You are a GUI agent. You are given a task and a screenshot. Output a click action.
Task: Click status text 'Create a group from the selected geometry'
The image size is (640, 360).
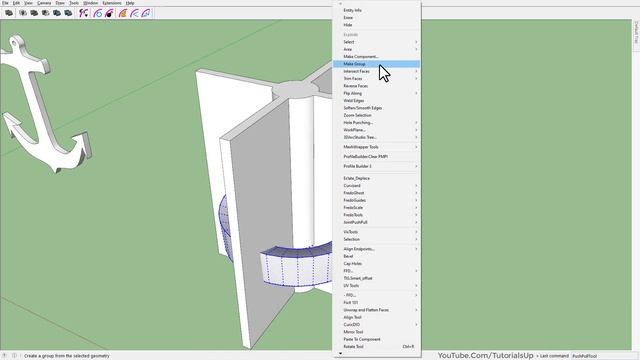(x=67, y=356)
